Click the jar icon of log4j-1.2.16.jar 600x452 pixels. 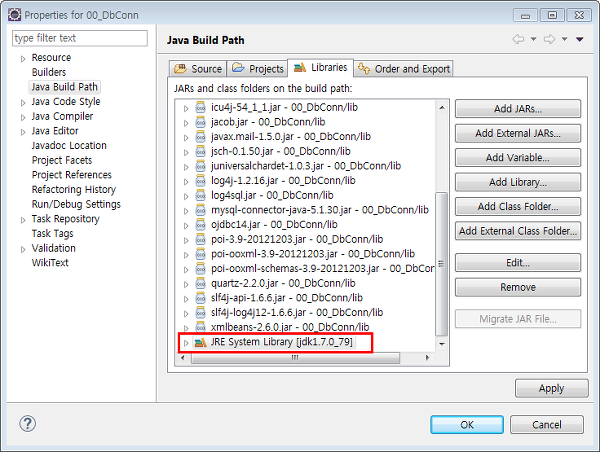(x=201, y=181)
